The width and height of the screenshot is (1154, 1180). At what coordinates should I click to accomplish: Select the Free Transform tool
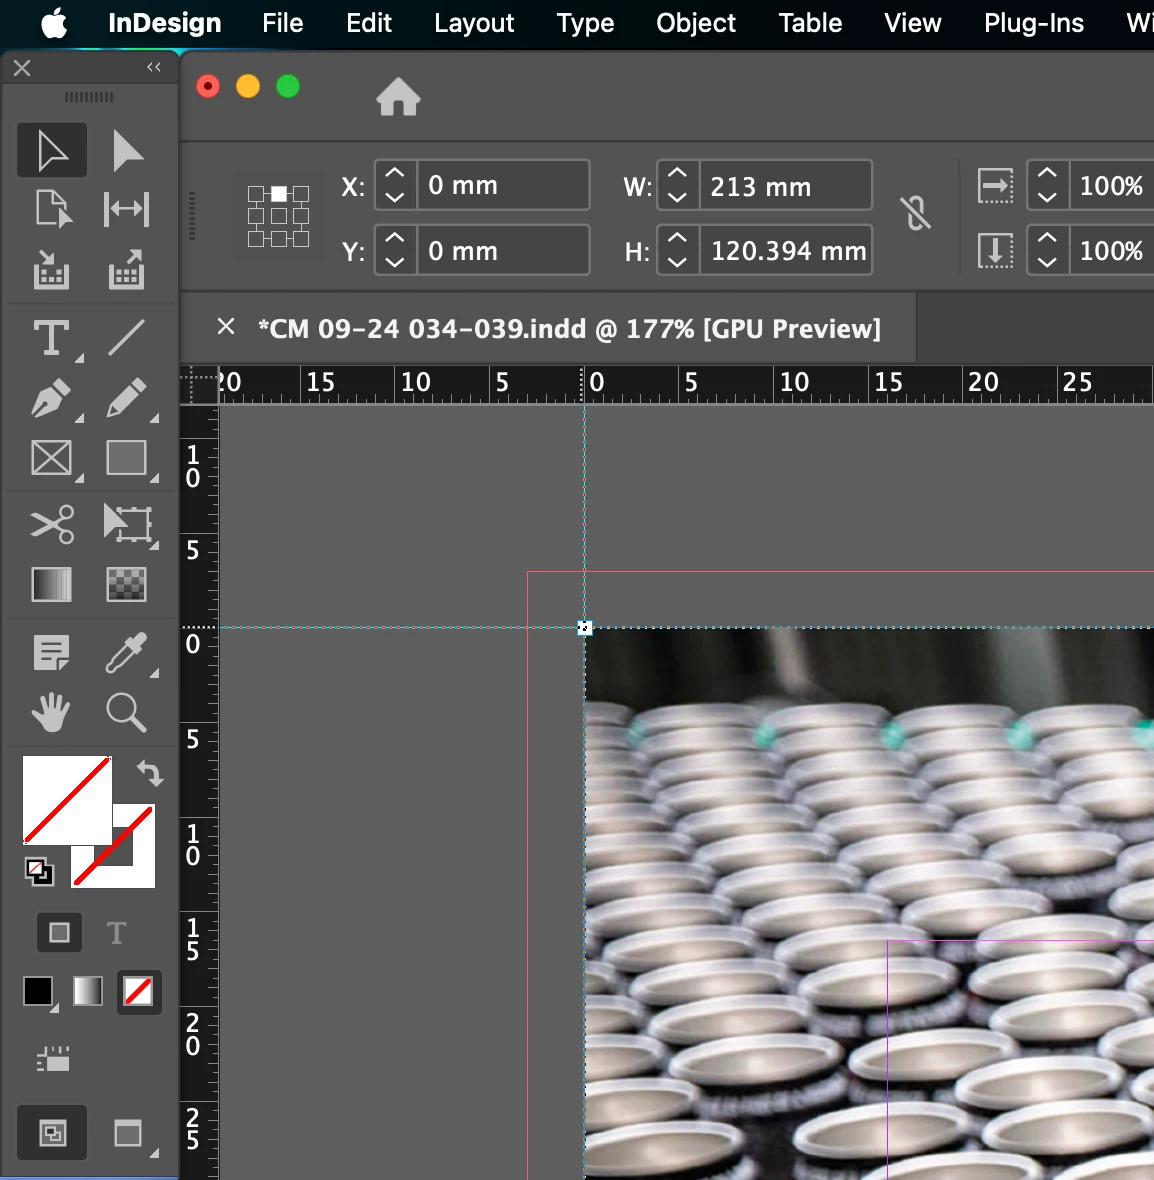127,524
